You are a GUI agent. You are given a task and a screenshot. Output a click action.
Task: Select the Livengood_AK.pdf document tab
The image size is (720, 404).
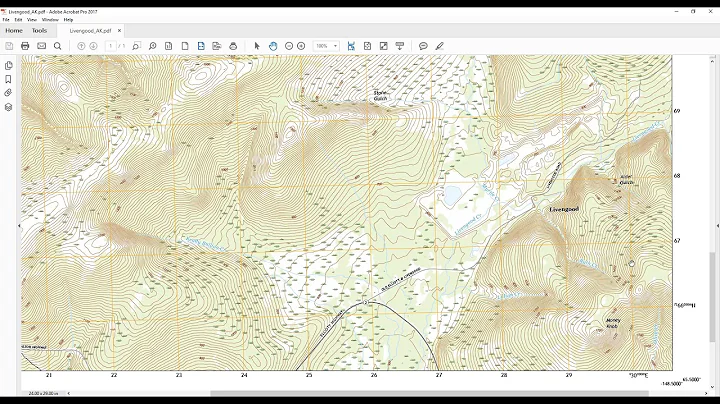pos(90,31)
